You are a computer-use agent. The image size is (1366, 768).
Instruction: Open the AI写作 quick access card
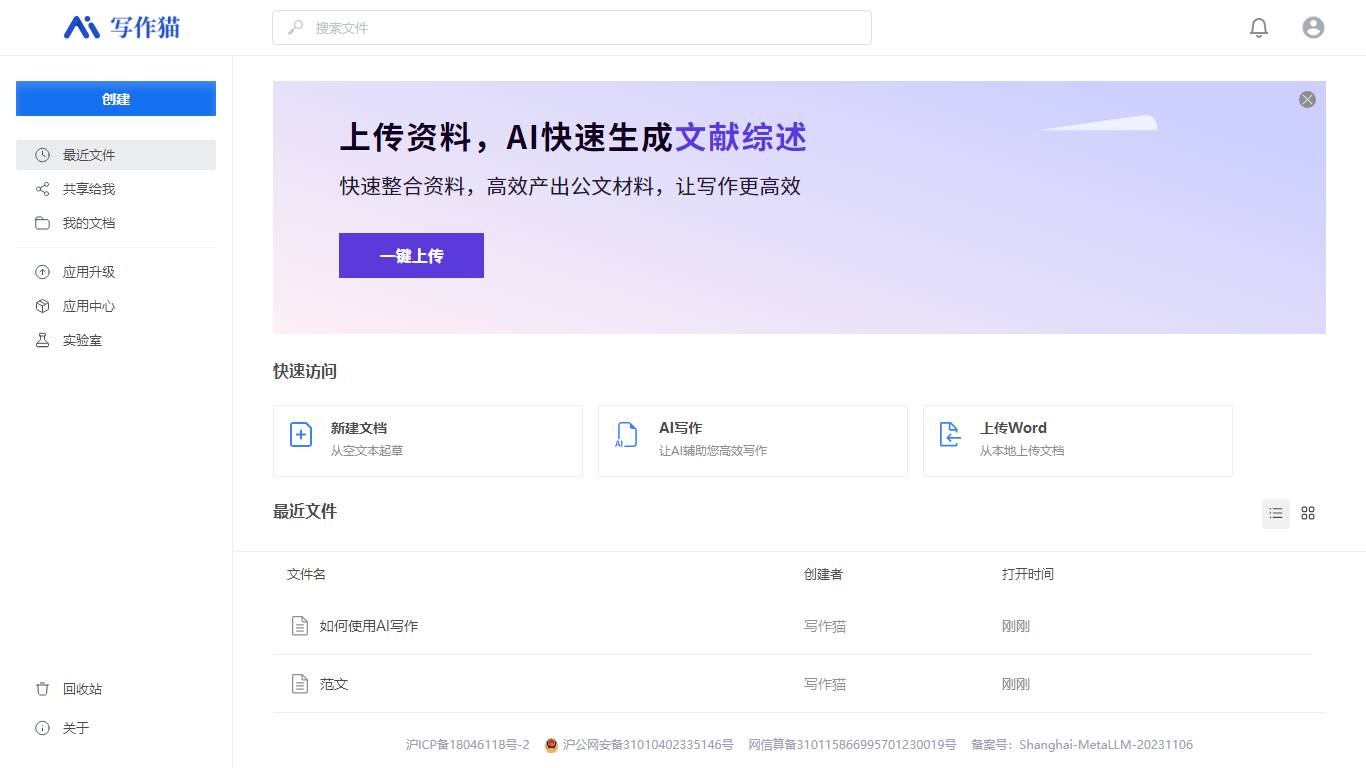tap(752, 440)
